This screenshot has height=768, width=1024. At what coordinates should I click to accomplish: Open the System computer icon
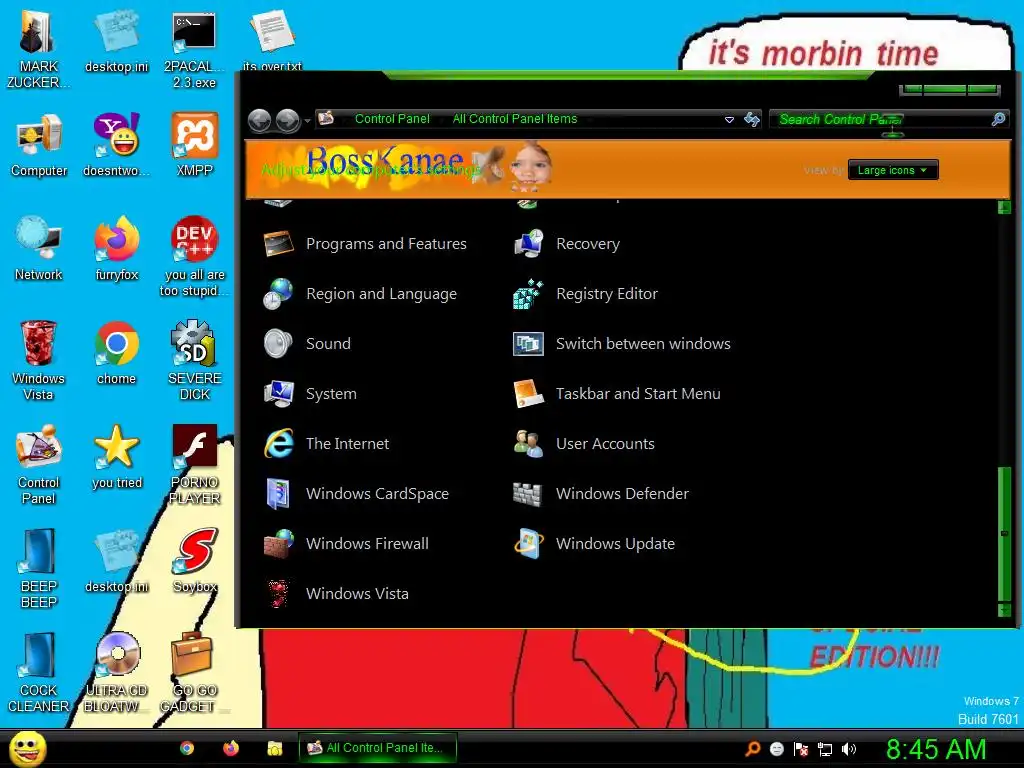tap(278, 394)
